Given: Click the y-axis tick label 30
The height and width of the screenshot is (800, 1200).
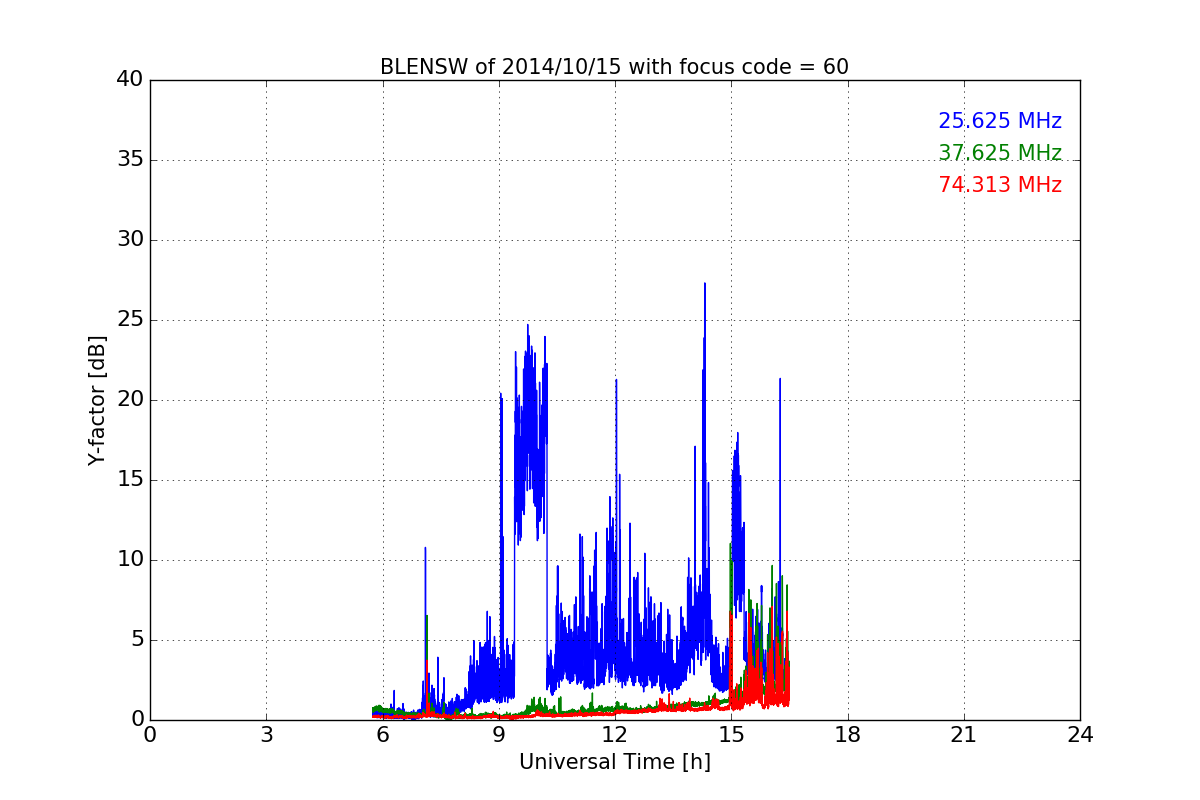Looking at the screenshot, I should [x=130, y=240].
